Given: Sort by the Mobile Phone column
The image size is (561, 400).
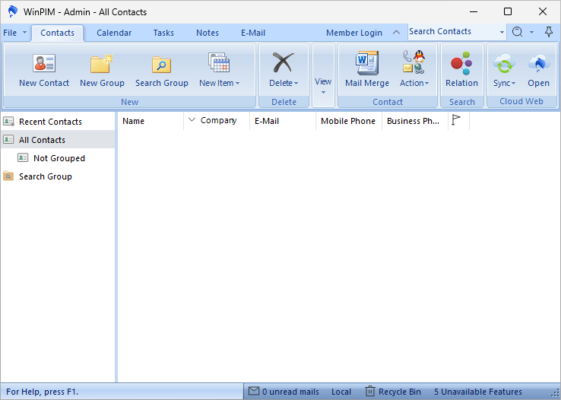Looking at the screenshot, I should pyautogui.click(x=349, y=121).
